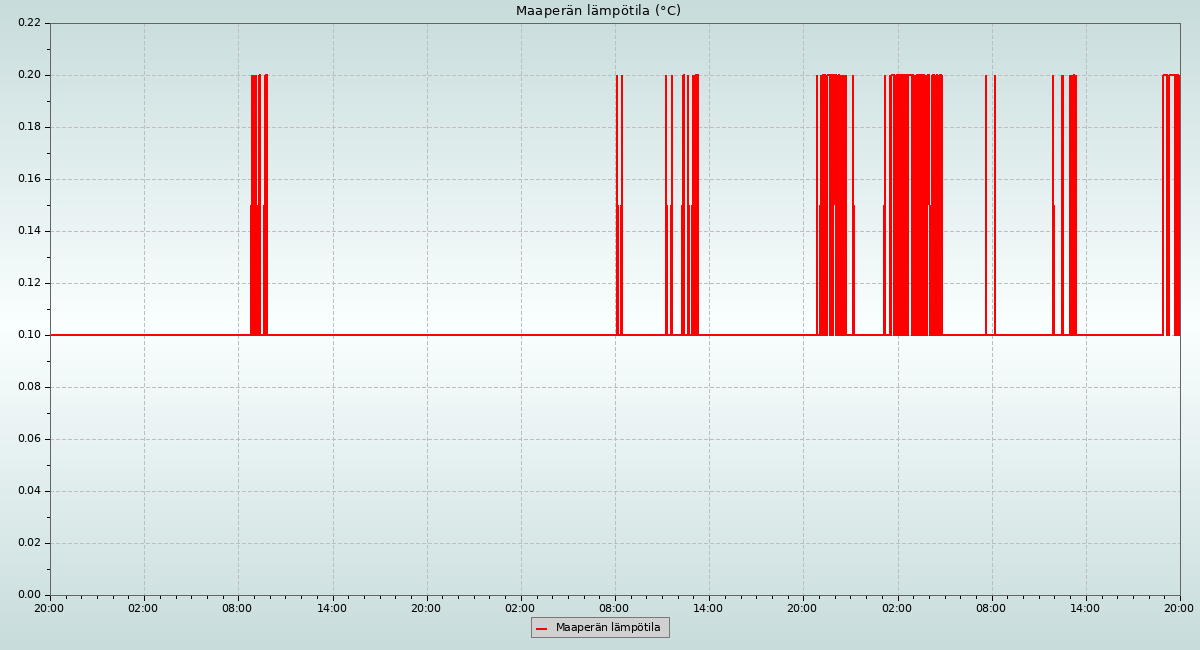The image size is (1200, 650).
Task: Click the 0.08 y-axis tick label
Action: pos(29,387)
